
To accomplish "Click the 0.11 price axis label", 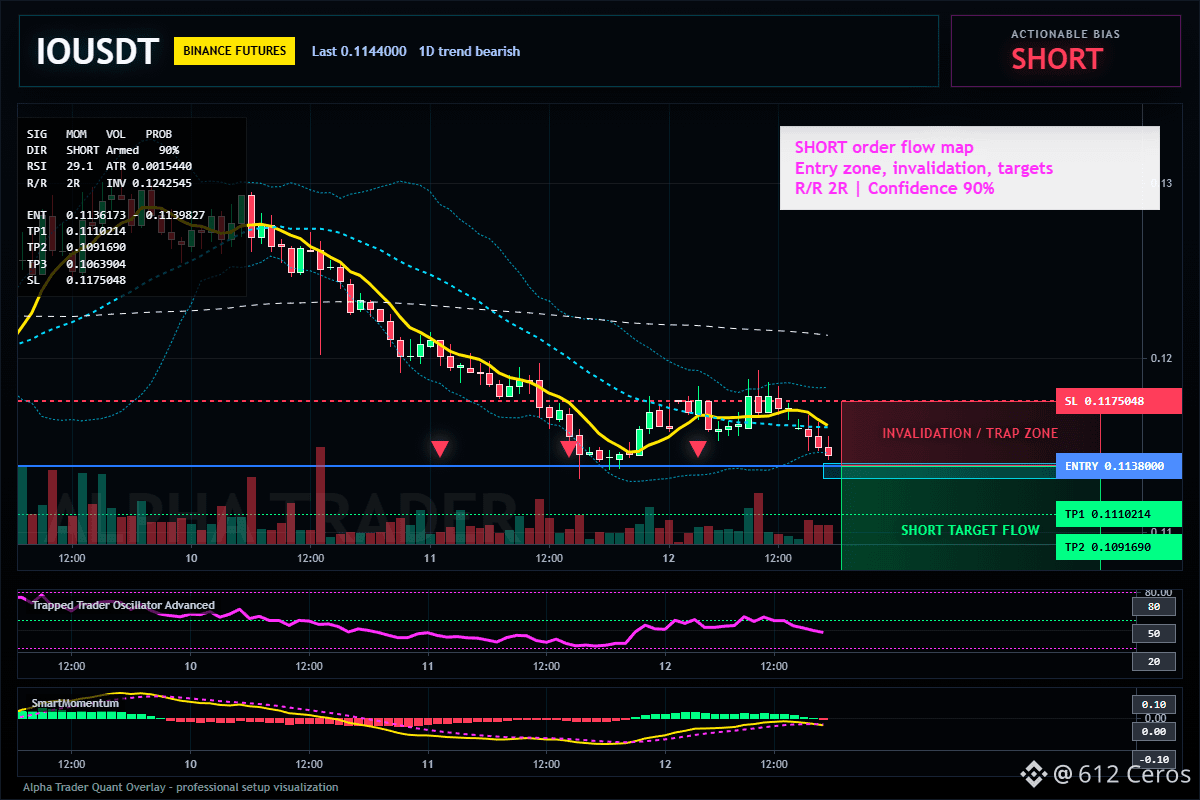I will click(1159, 531).
